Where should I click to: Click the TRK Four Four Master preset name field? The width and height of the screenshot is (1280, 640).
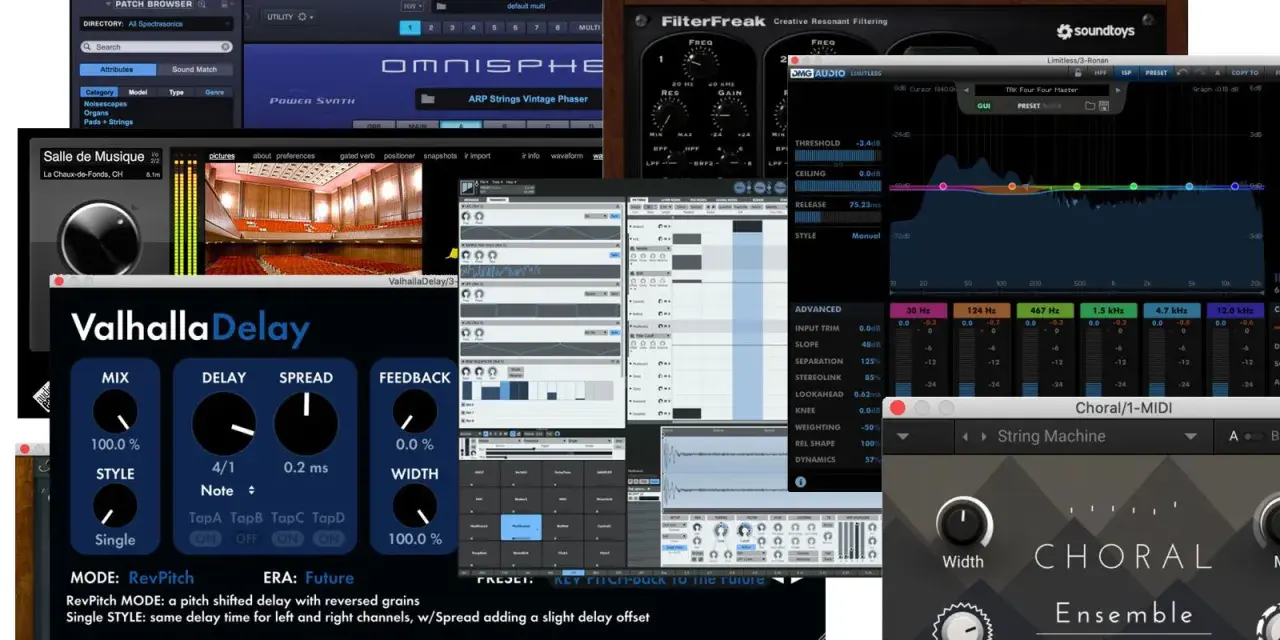click(1041, 90)
